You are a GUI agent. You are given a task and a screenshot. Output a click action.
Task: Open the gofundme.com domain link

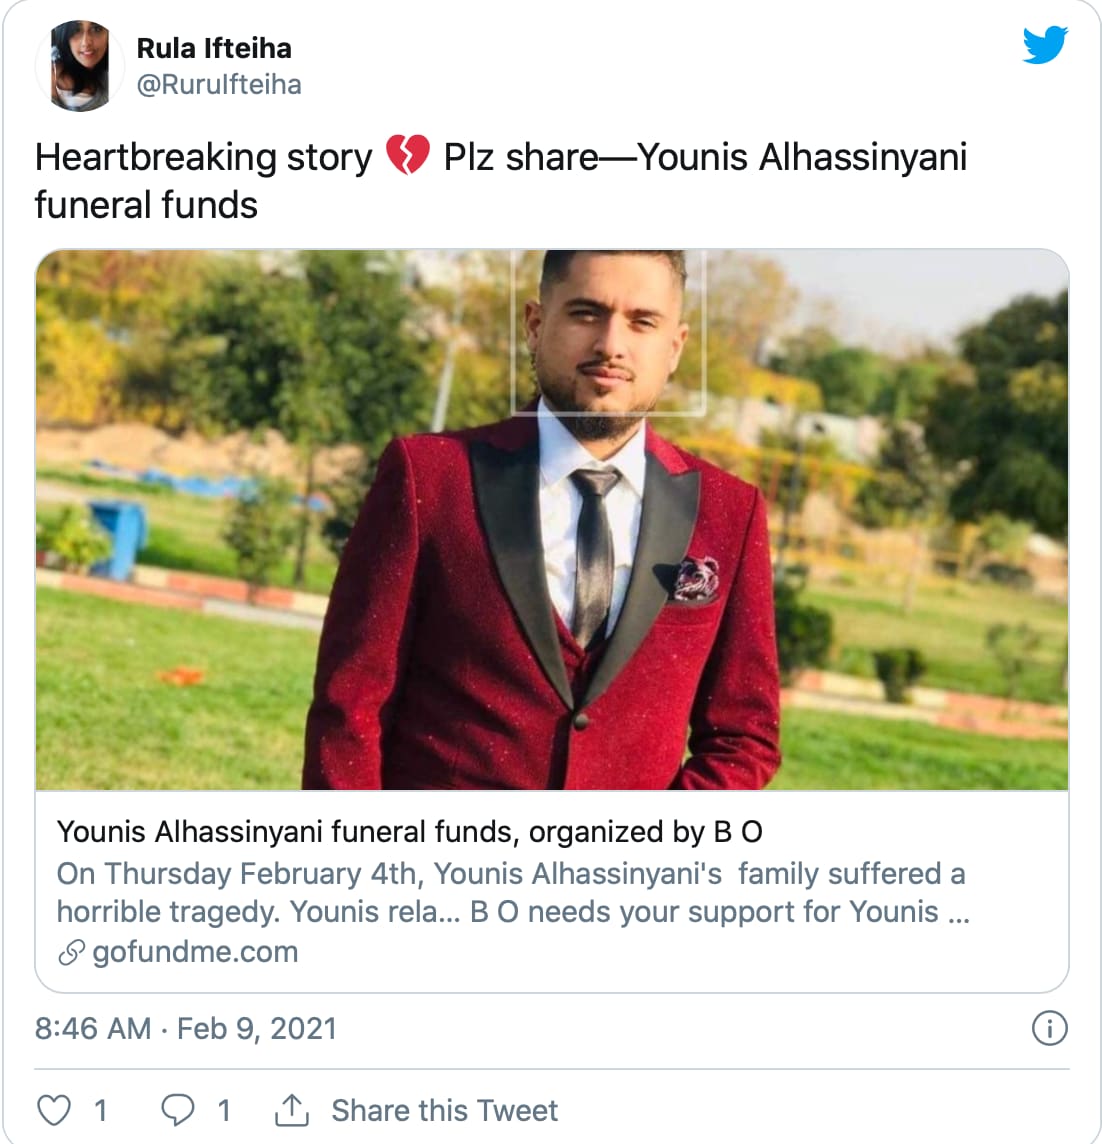click(195, 952)
